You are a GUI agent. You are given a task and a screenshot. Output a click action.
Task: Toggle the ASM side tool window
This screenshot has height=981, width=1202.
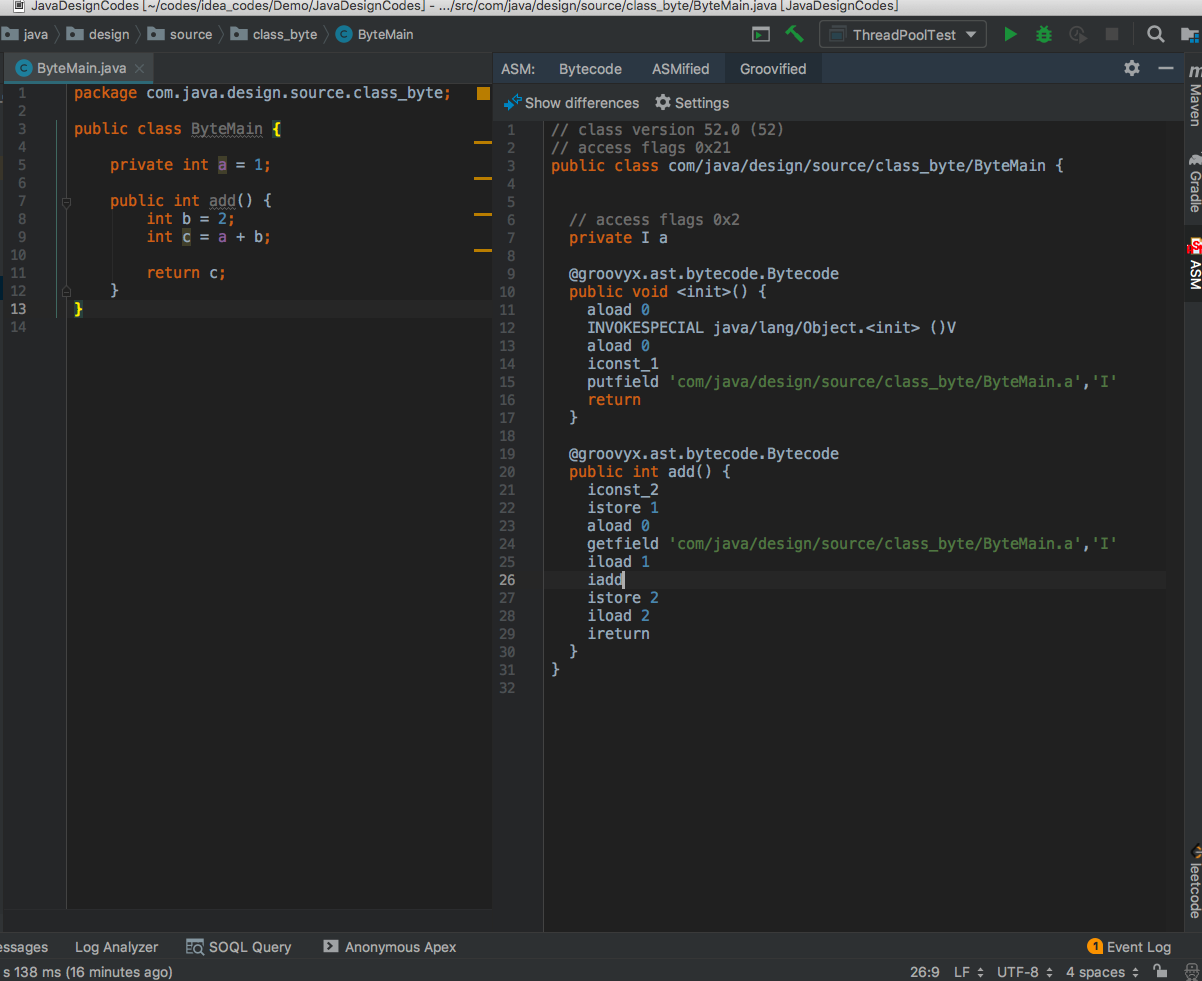[1194, 264]
